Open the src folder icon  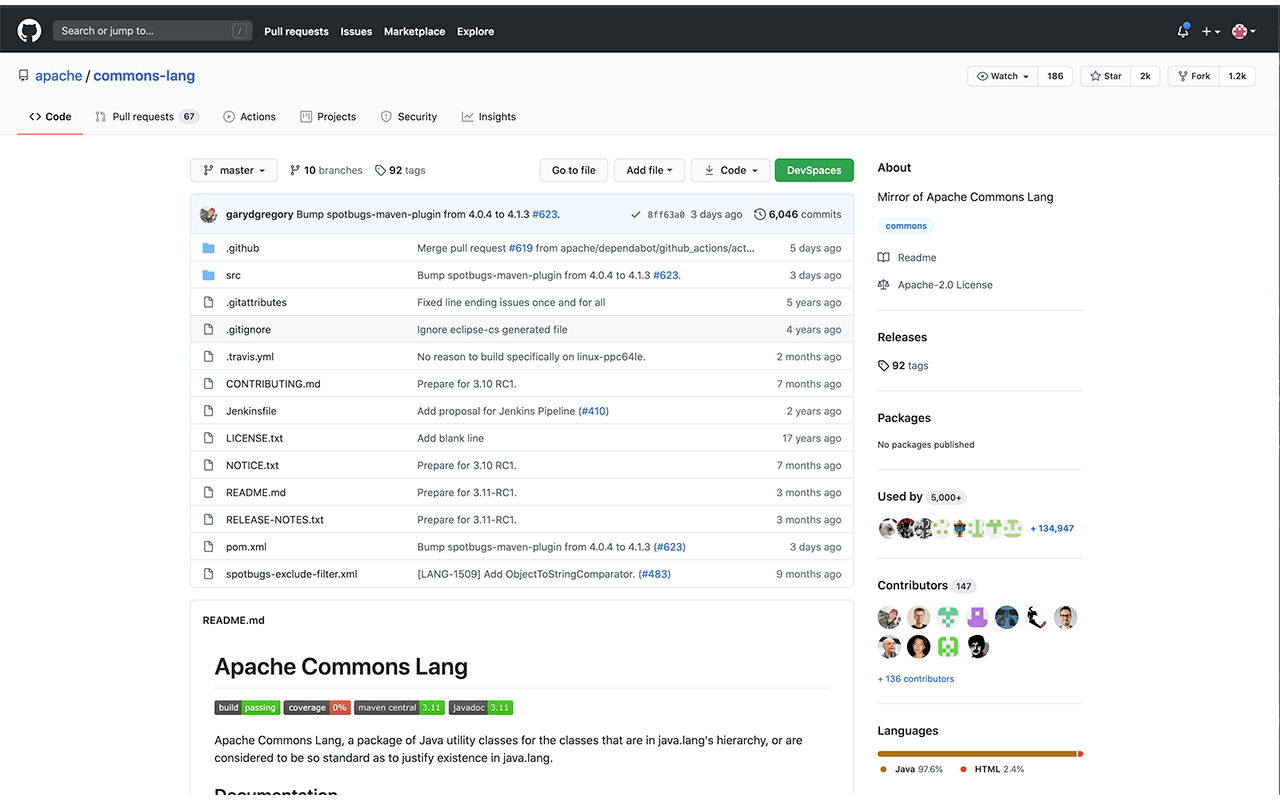coord(211,275)
